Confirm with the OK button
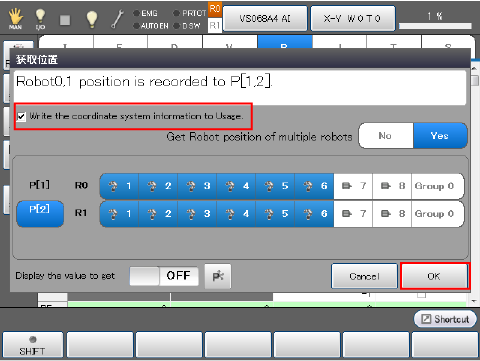 [x=434, y=276]
